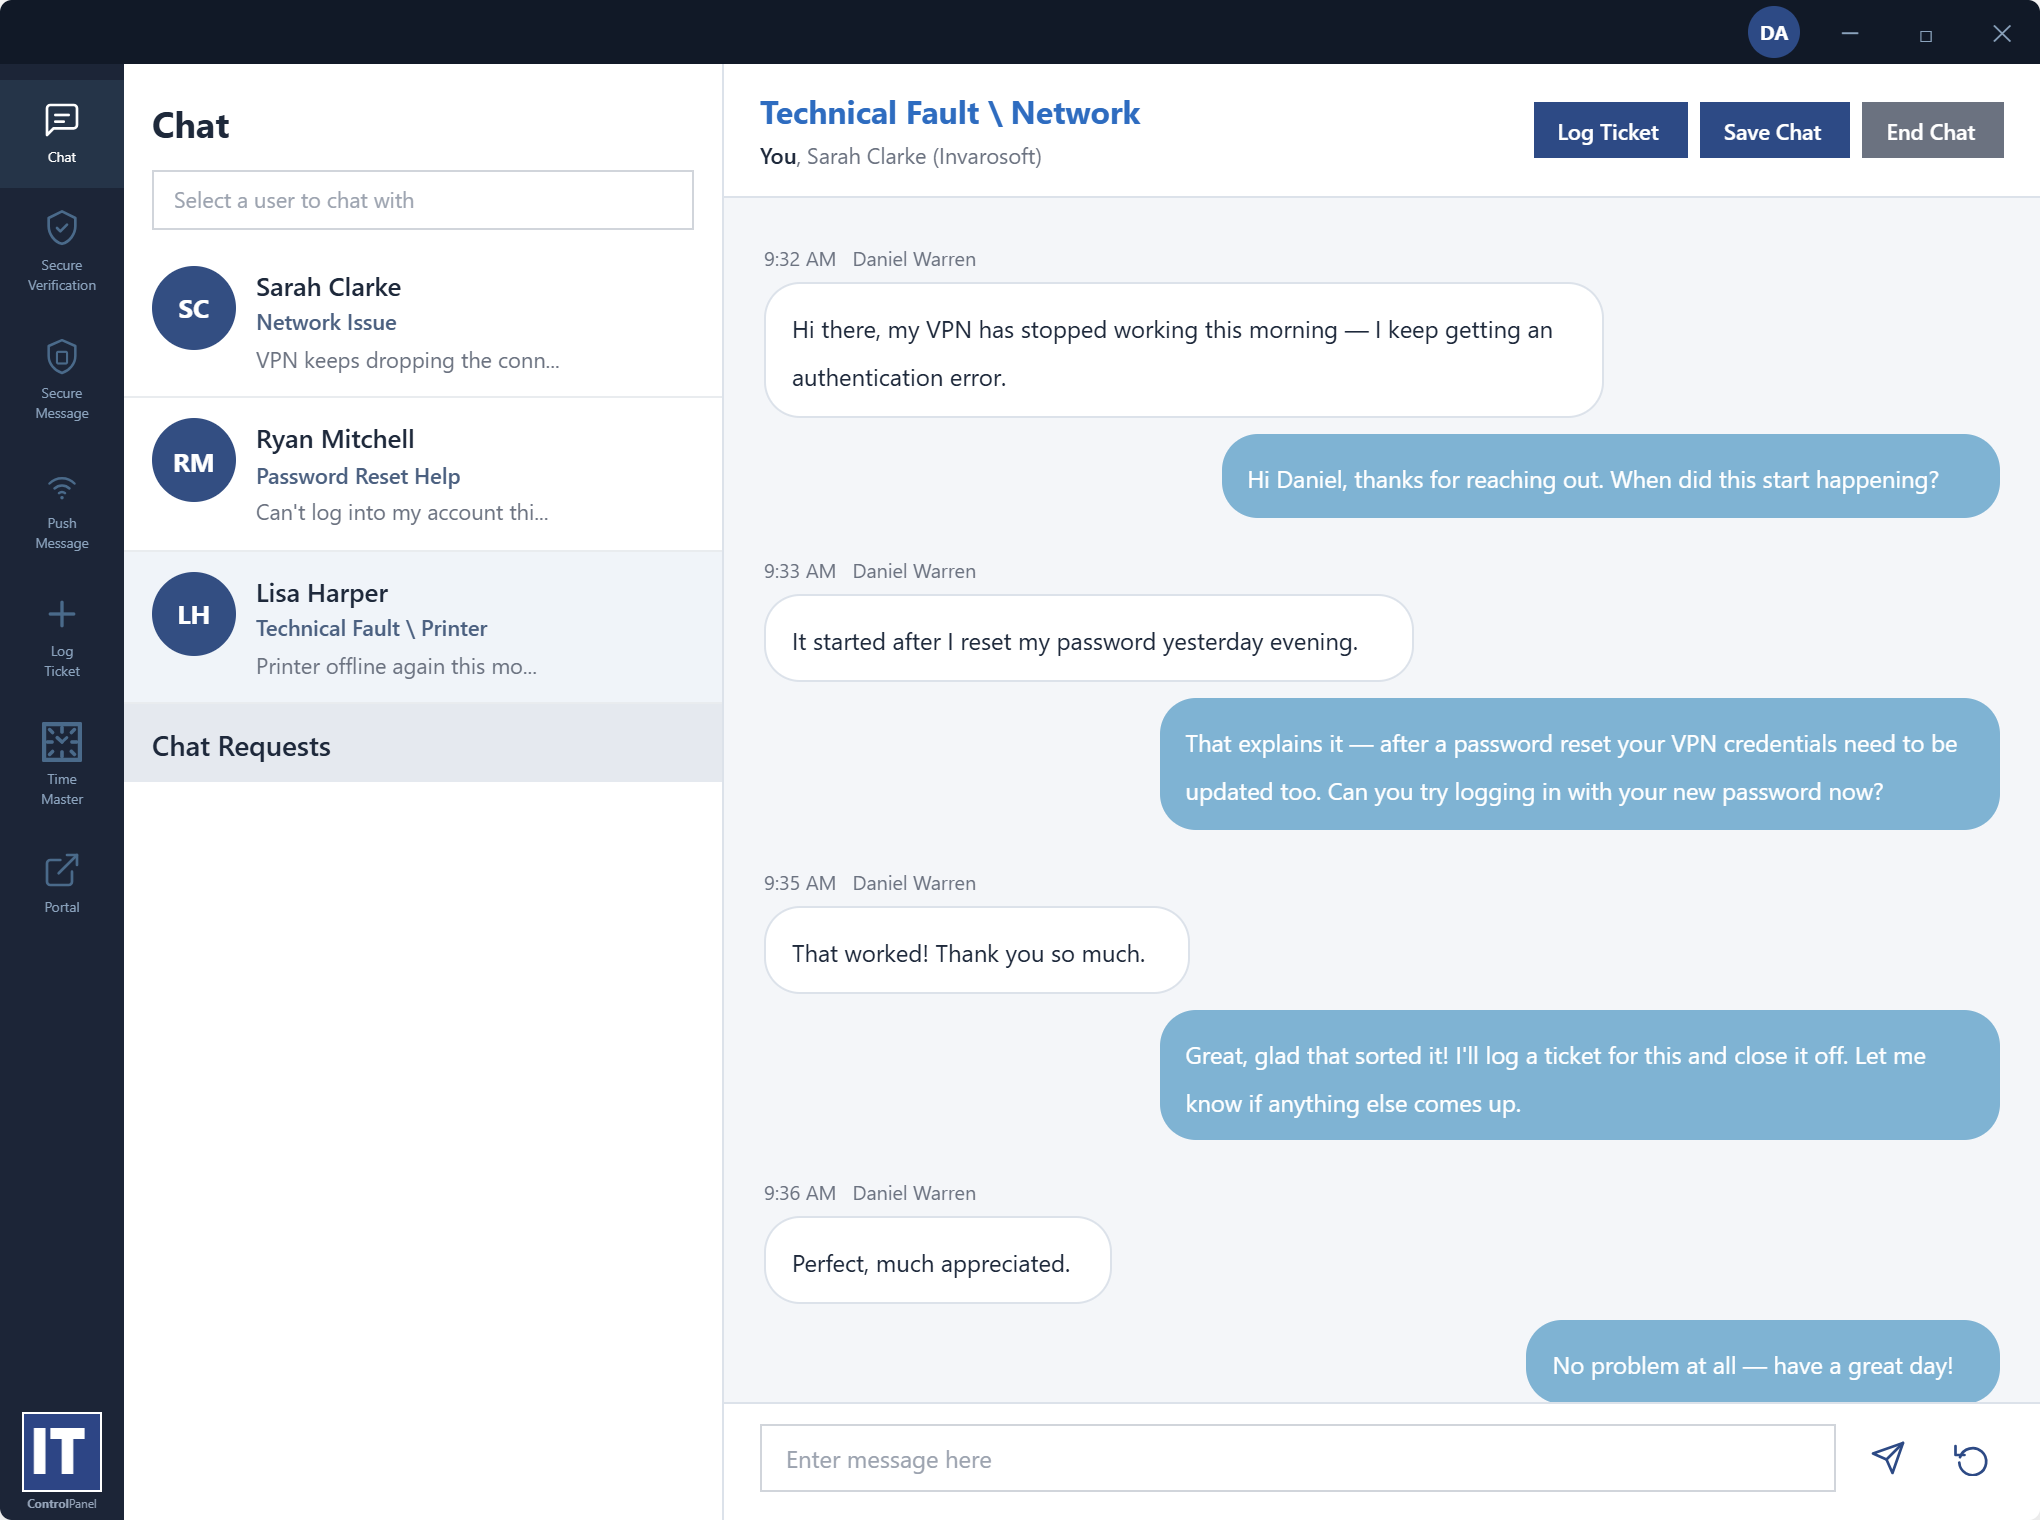Click the participants line 'You, Sarah Clarke (Invarosoft)'
This screenshot has width=2040, height=1520.
[x=901, y=156]
